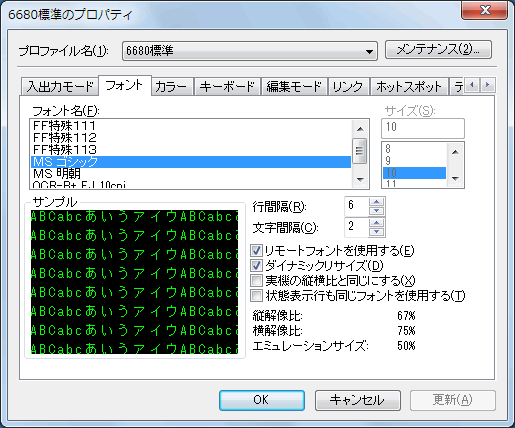The width and height of the screenshot is (515, 428).
Task: Select MS ゴシック in font list
Action: point(191,162)
